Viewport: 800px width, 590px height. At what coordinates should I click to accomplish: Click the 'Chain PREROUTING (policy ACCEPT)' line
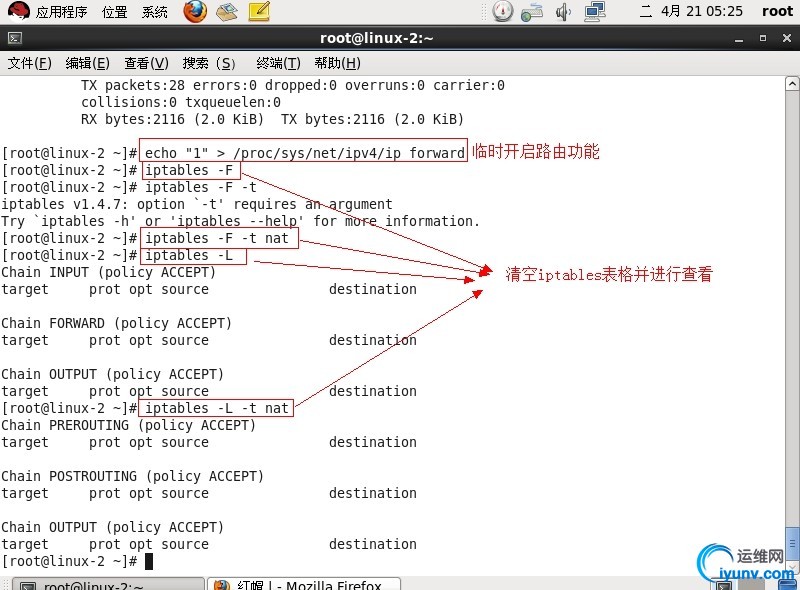[x=128, y=425]
